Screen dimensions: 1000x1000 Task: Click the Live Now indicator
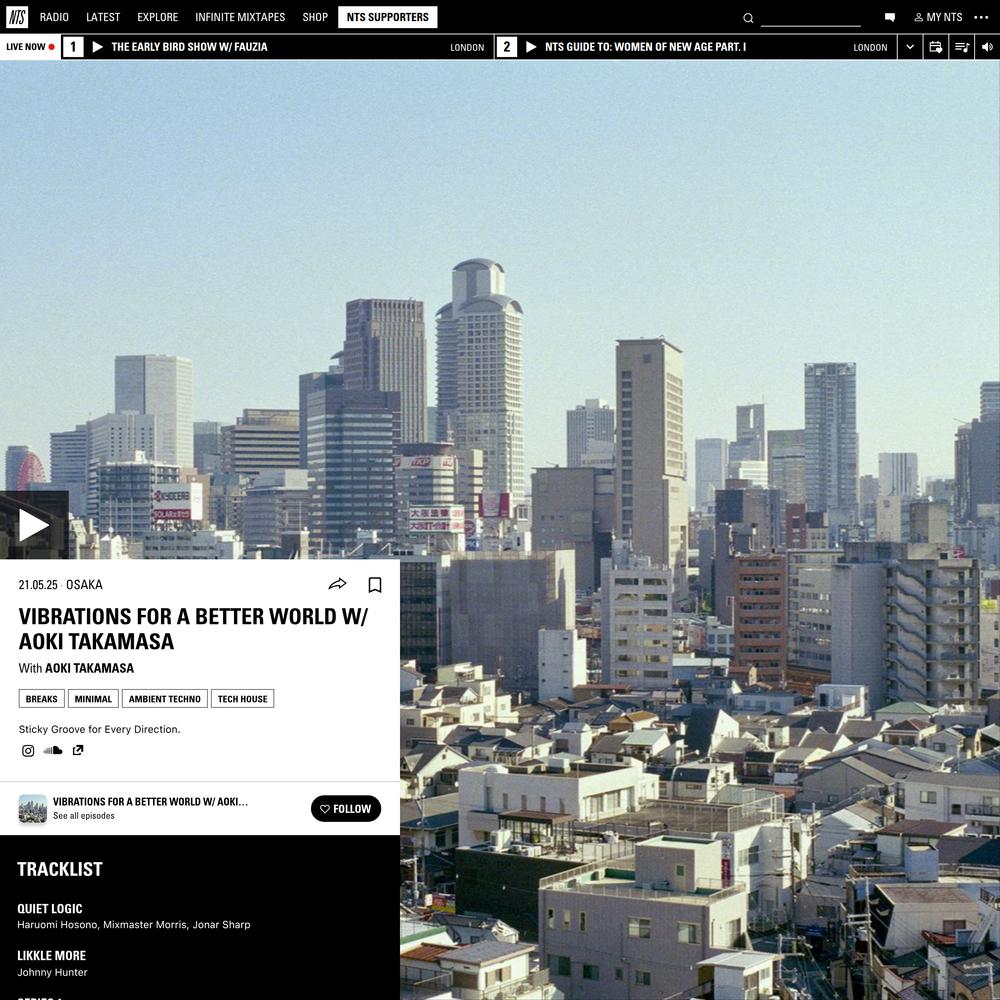(x=30, y=47)
